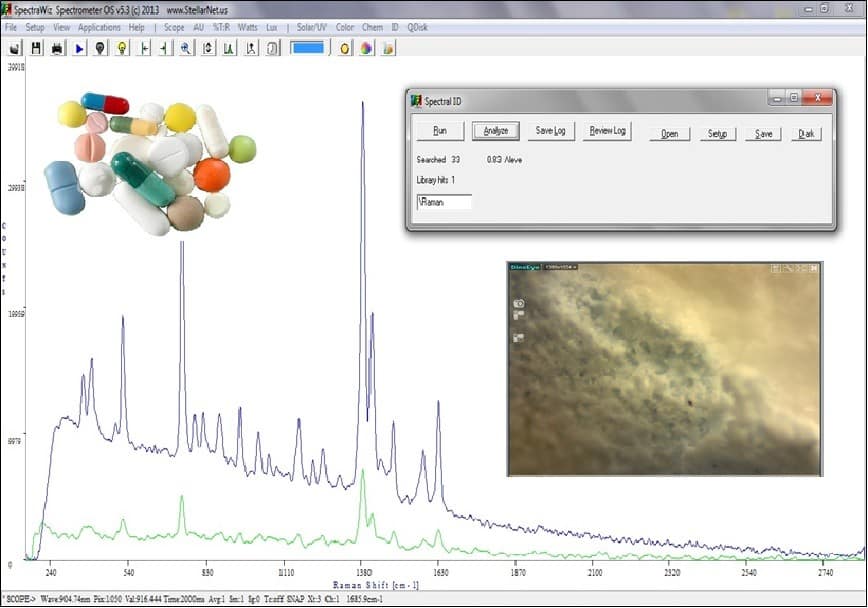Click the yellow ring toolbar icon

tap(345, 48)
